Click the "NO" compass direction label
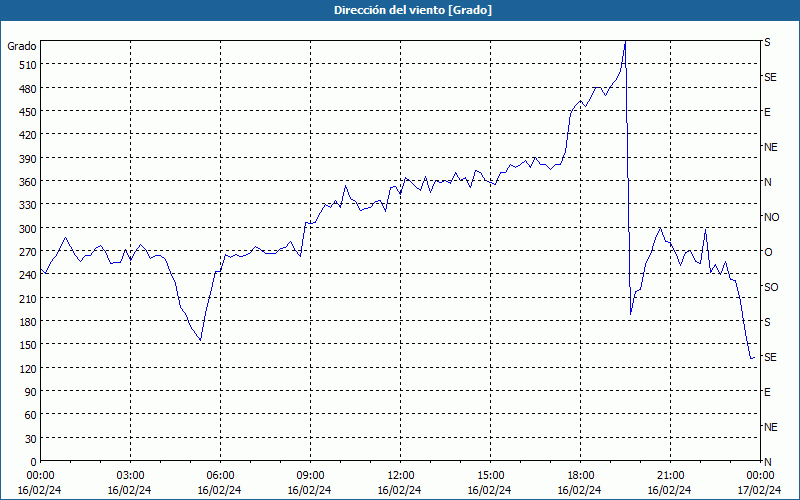Viewport: 800px width, 500px height. pos(771,217)
